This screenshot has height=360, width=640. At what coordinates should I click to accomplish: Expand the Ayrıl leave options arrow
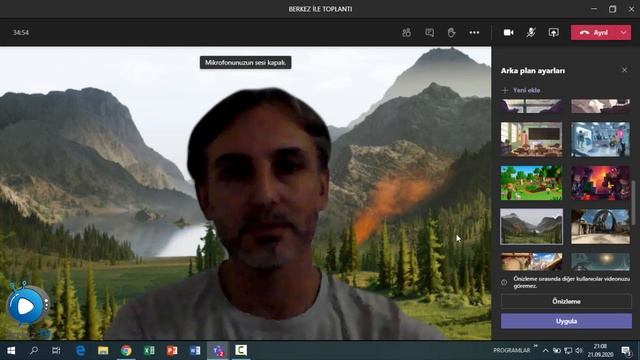pyautogui.click(x=624, y=33)
